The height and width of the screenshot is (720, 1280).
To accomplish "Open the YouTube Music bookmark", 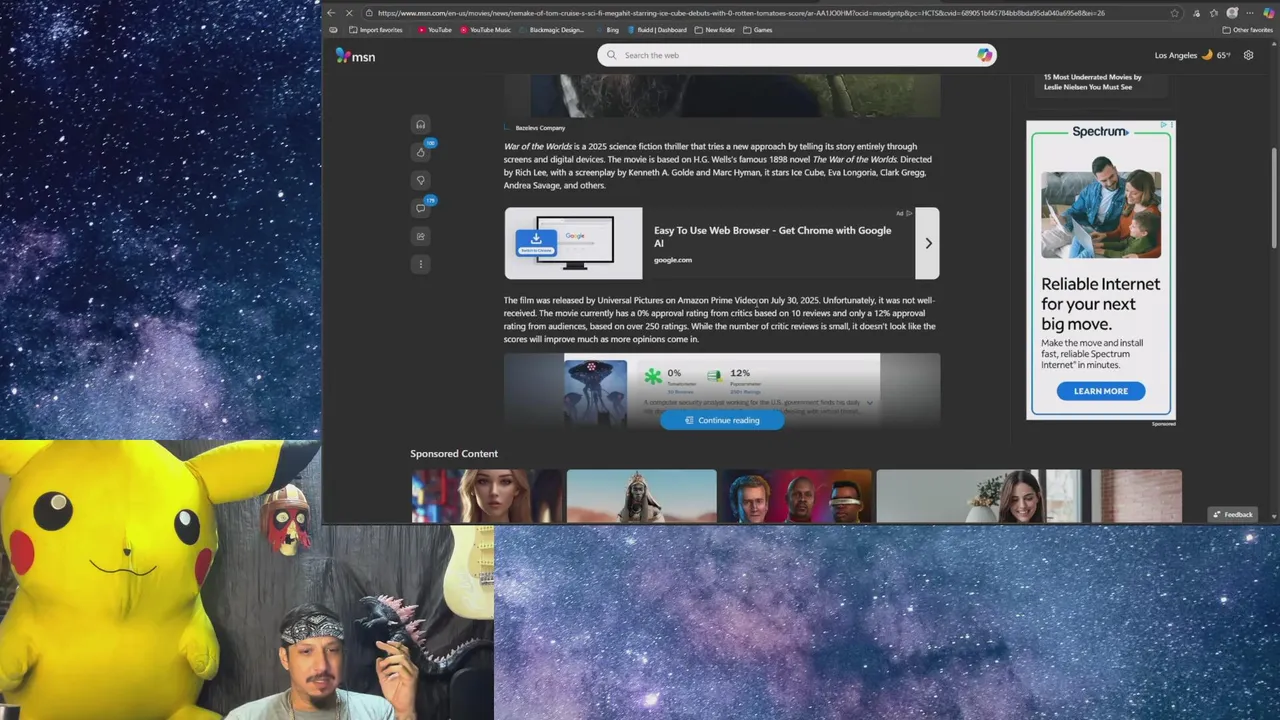I will pyautogui.click(x=485, y=30).
